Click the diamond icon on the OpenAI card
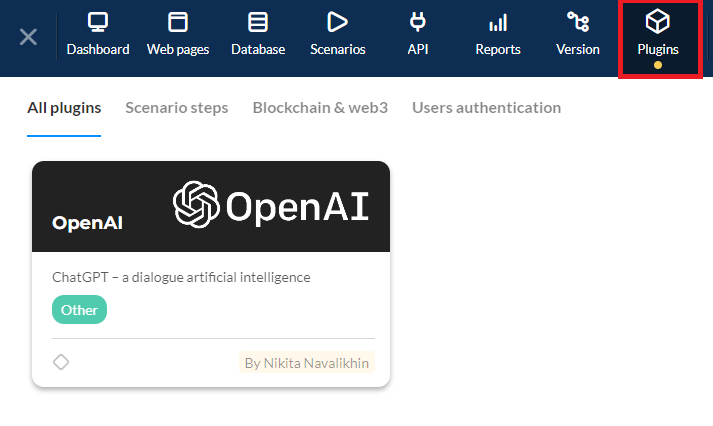The width and height of the screenshot is (713, 426). (61, 362)
